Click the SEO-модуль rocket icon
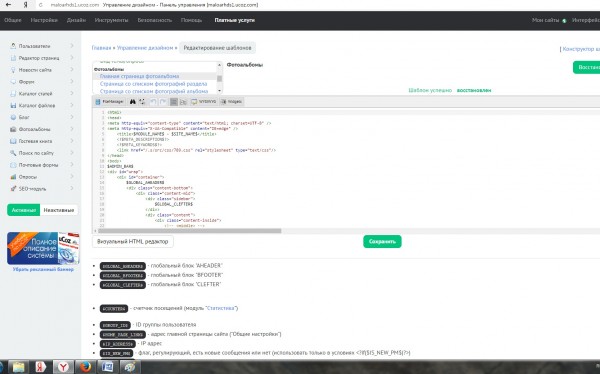The width and height of the screenshot is (600, 374). 13,189
